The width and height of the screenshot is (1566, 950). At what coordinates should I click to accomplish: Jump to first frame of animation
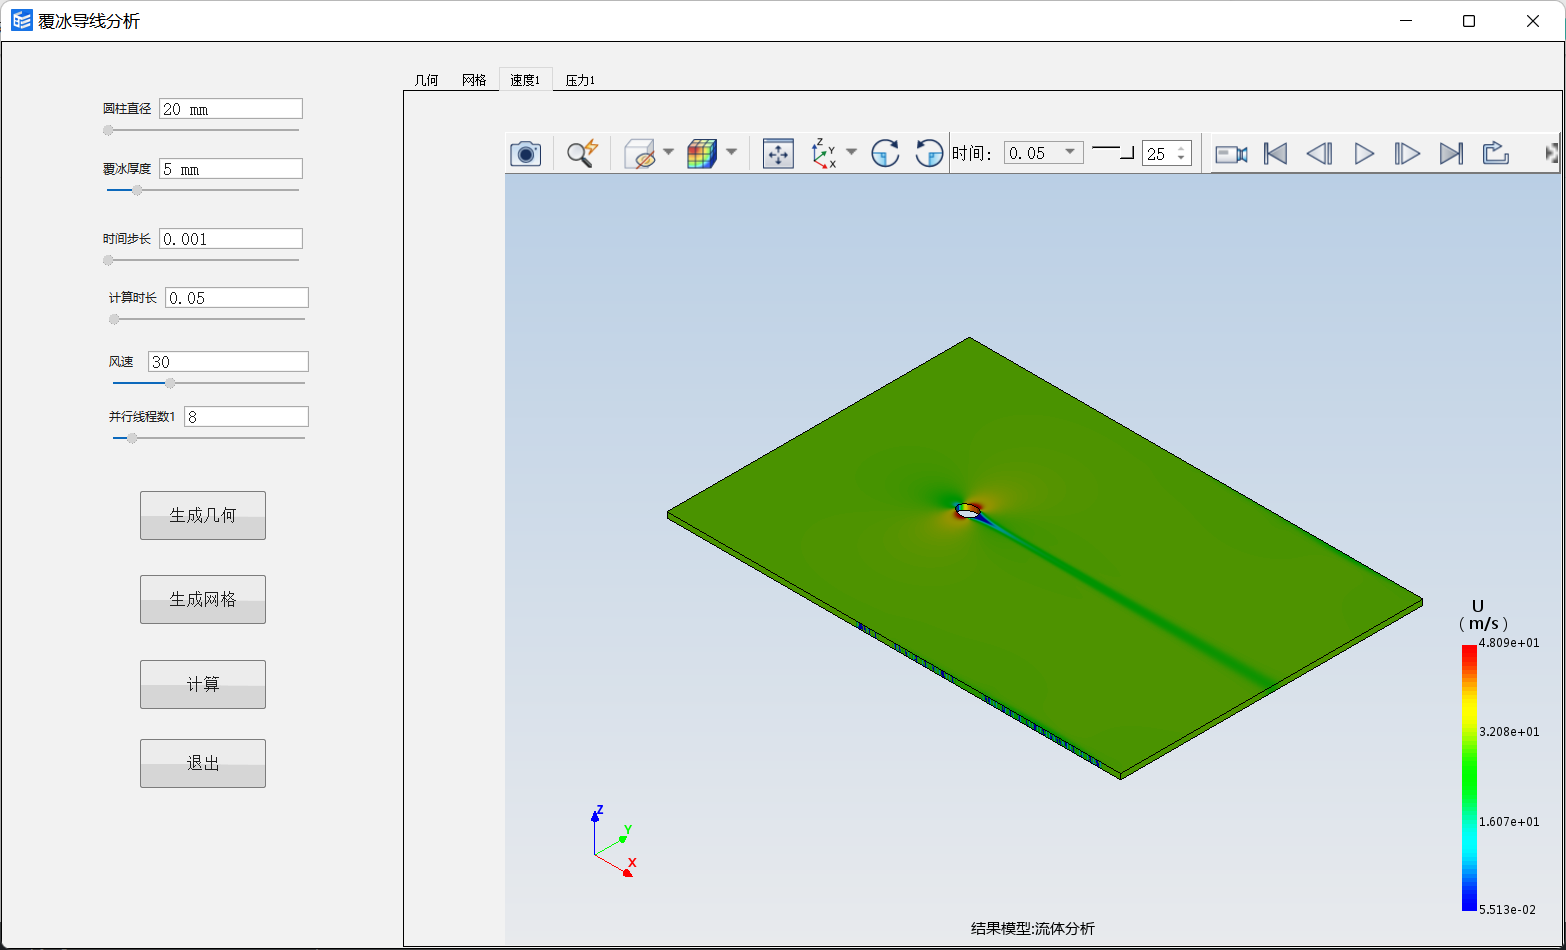(1275, 153)
